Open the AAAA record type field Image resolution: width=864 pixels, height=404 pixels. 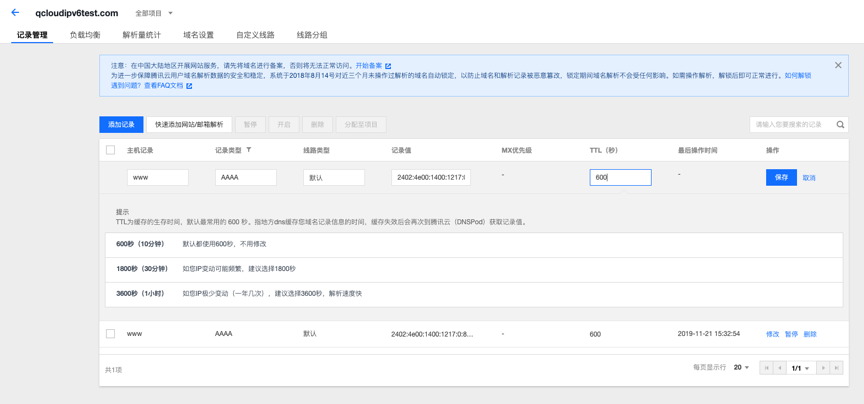[x=246, y=177]
